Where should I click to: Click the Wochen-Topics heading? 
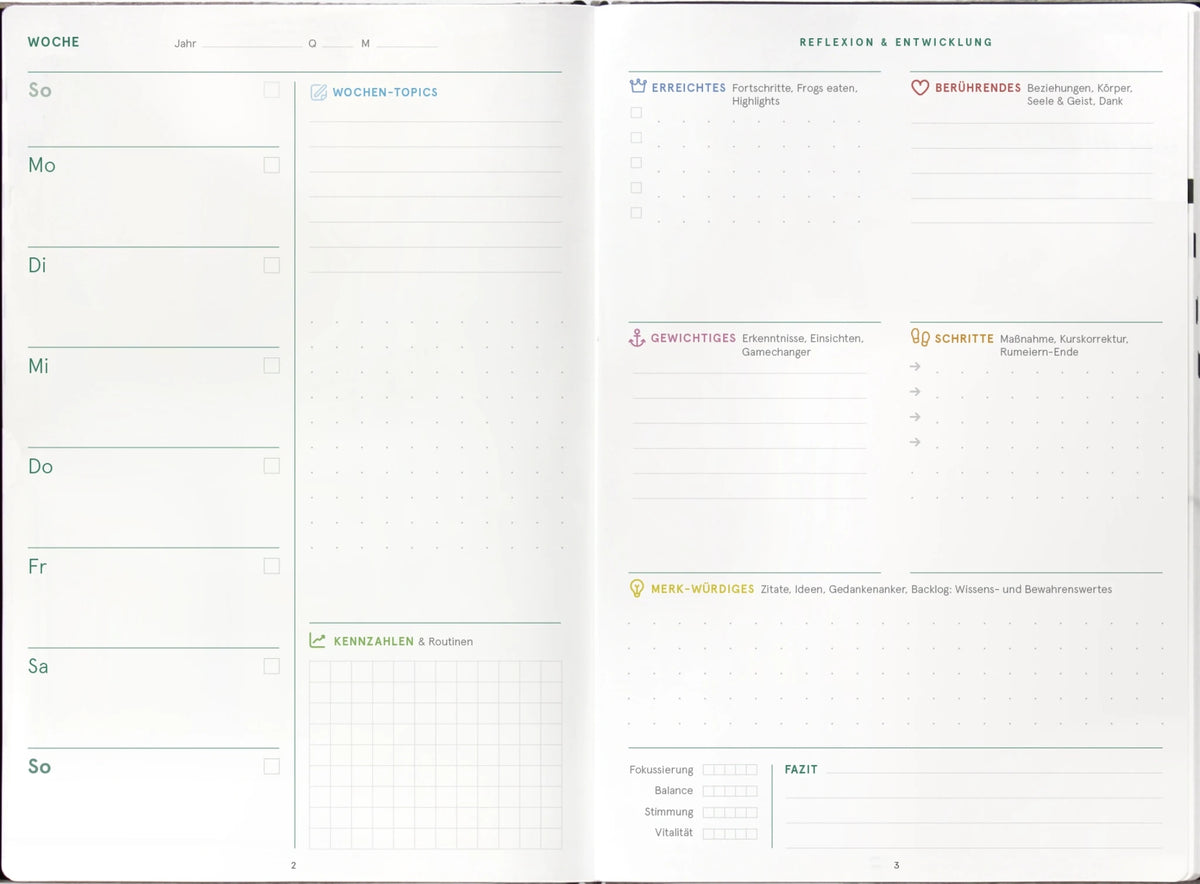point(385,92)
